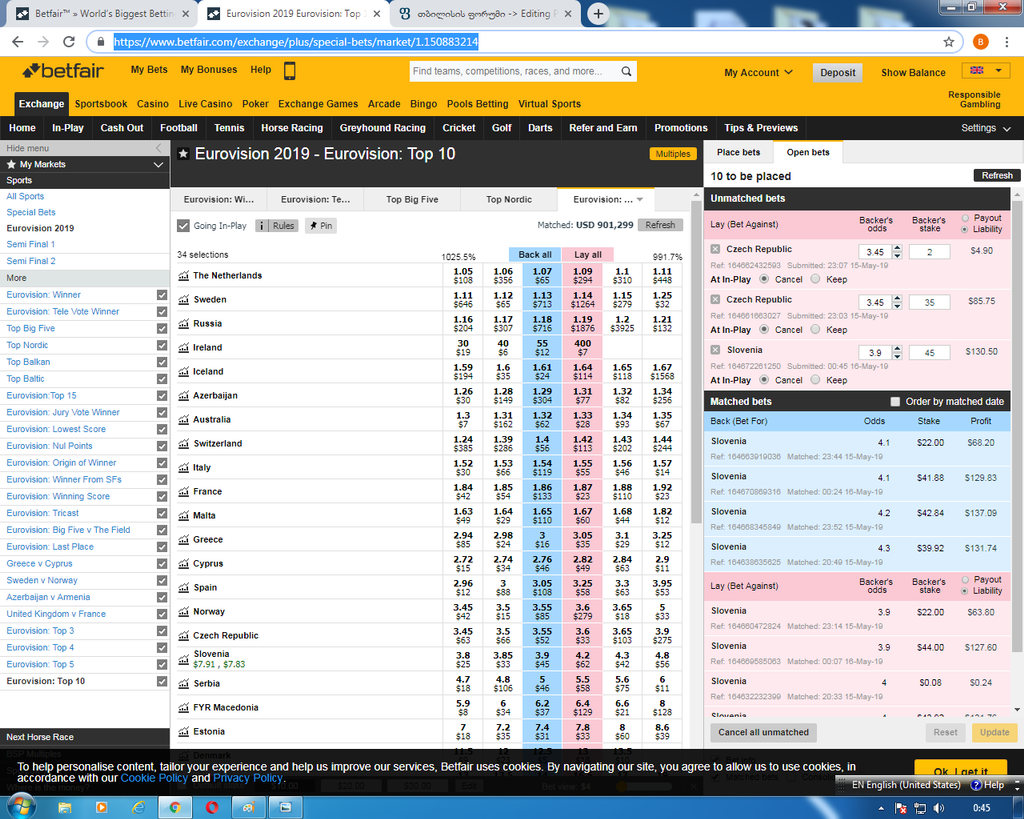Reload the page in browser toolbar
The width and height of the screenshot is (1024, 819).
tap(69, 42)
